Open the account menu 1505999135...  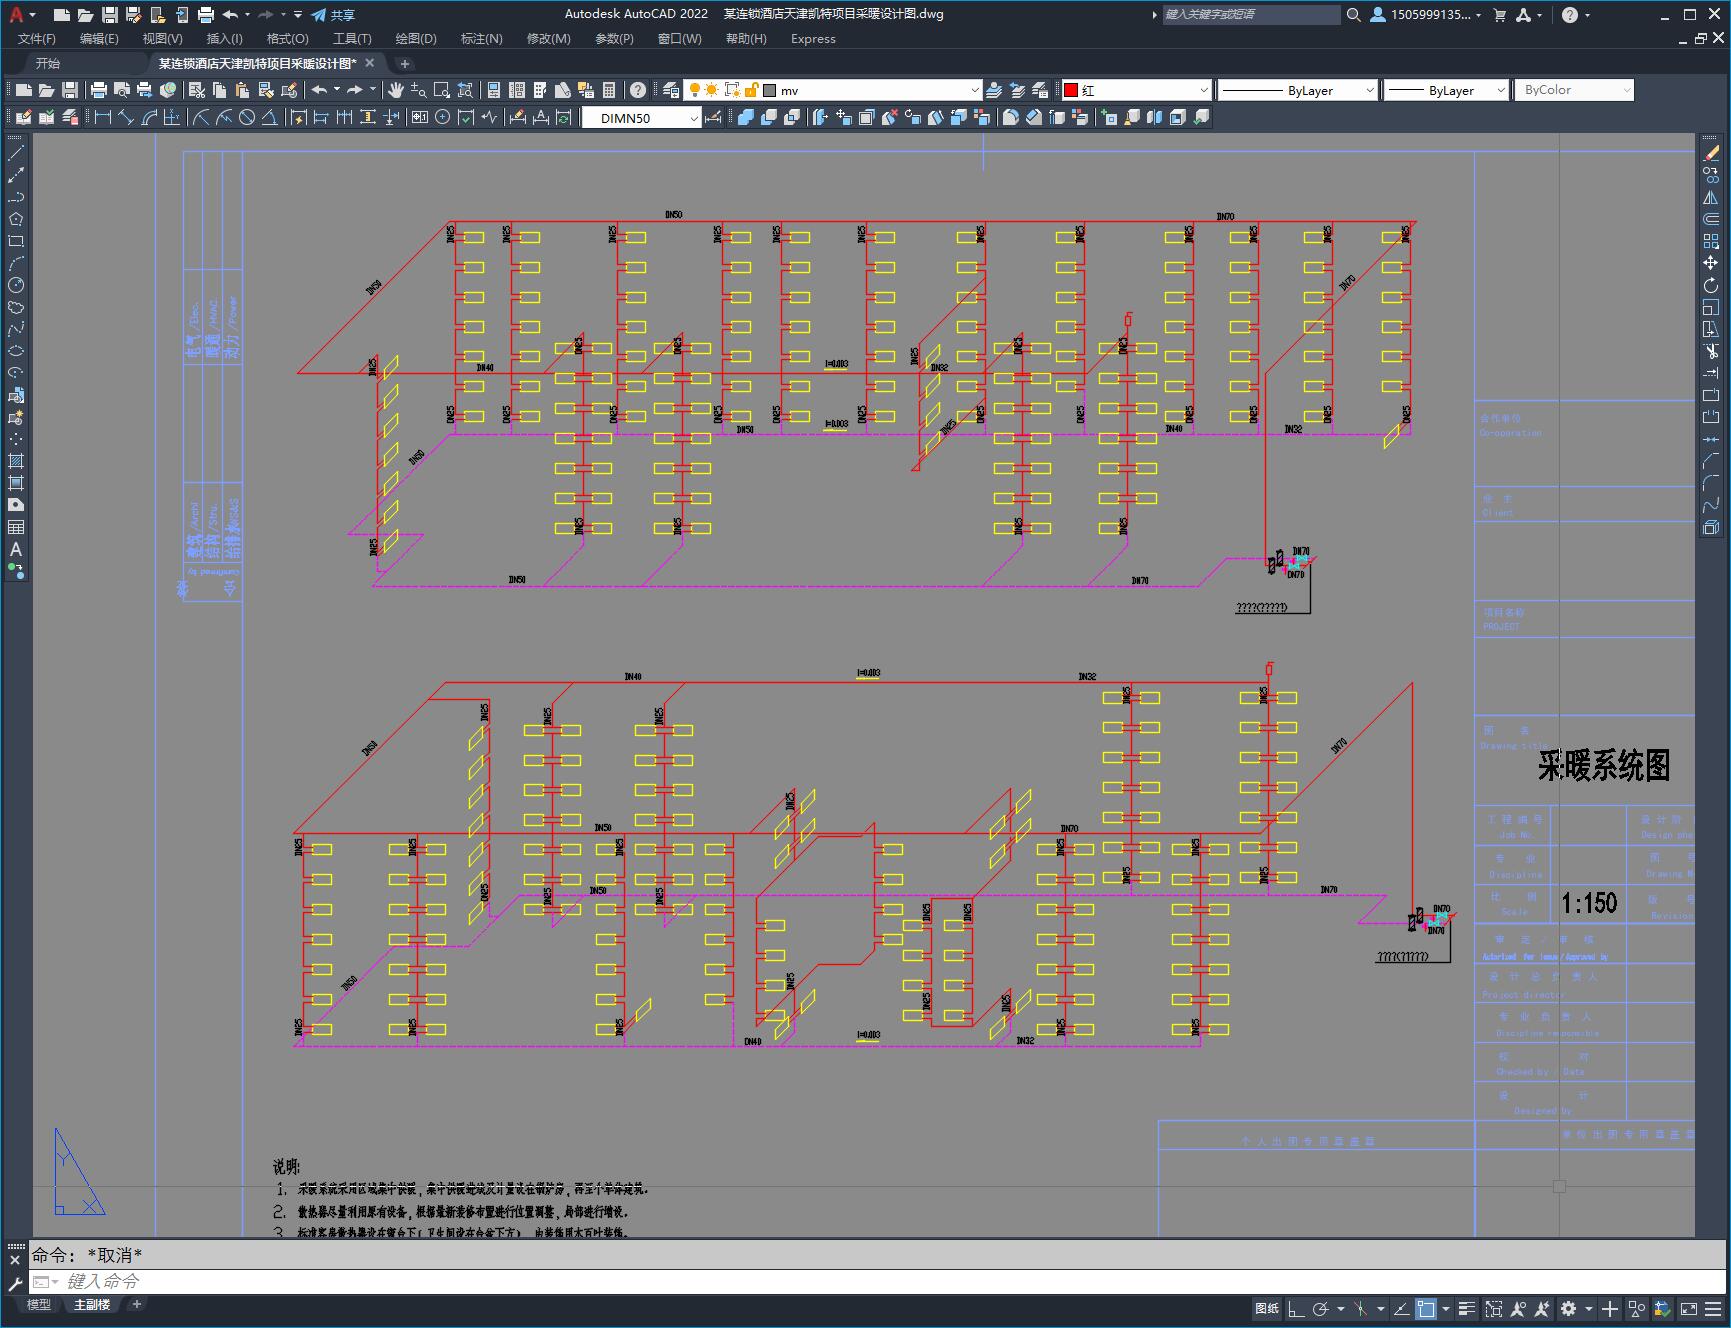tap(1427, 15)
